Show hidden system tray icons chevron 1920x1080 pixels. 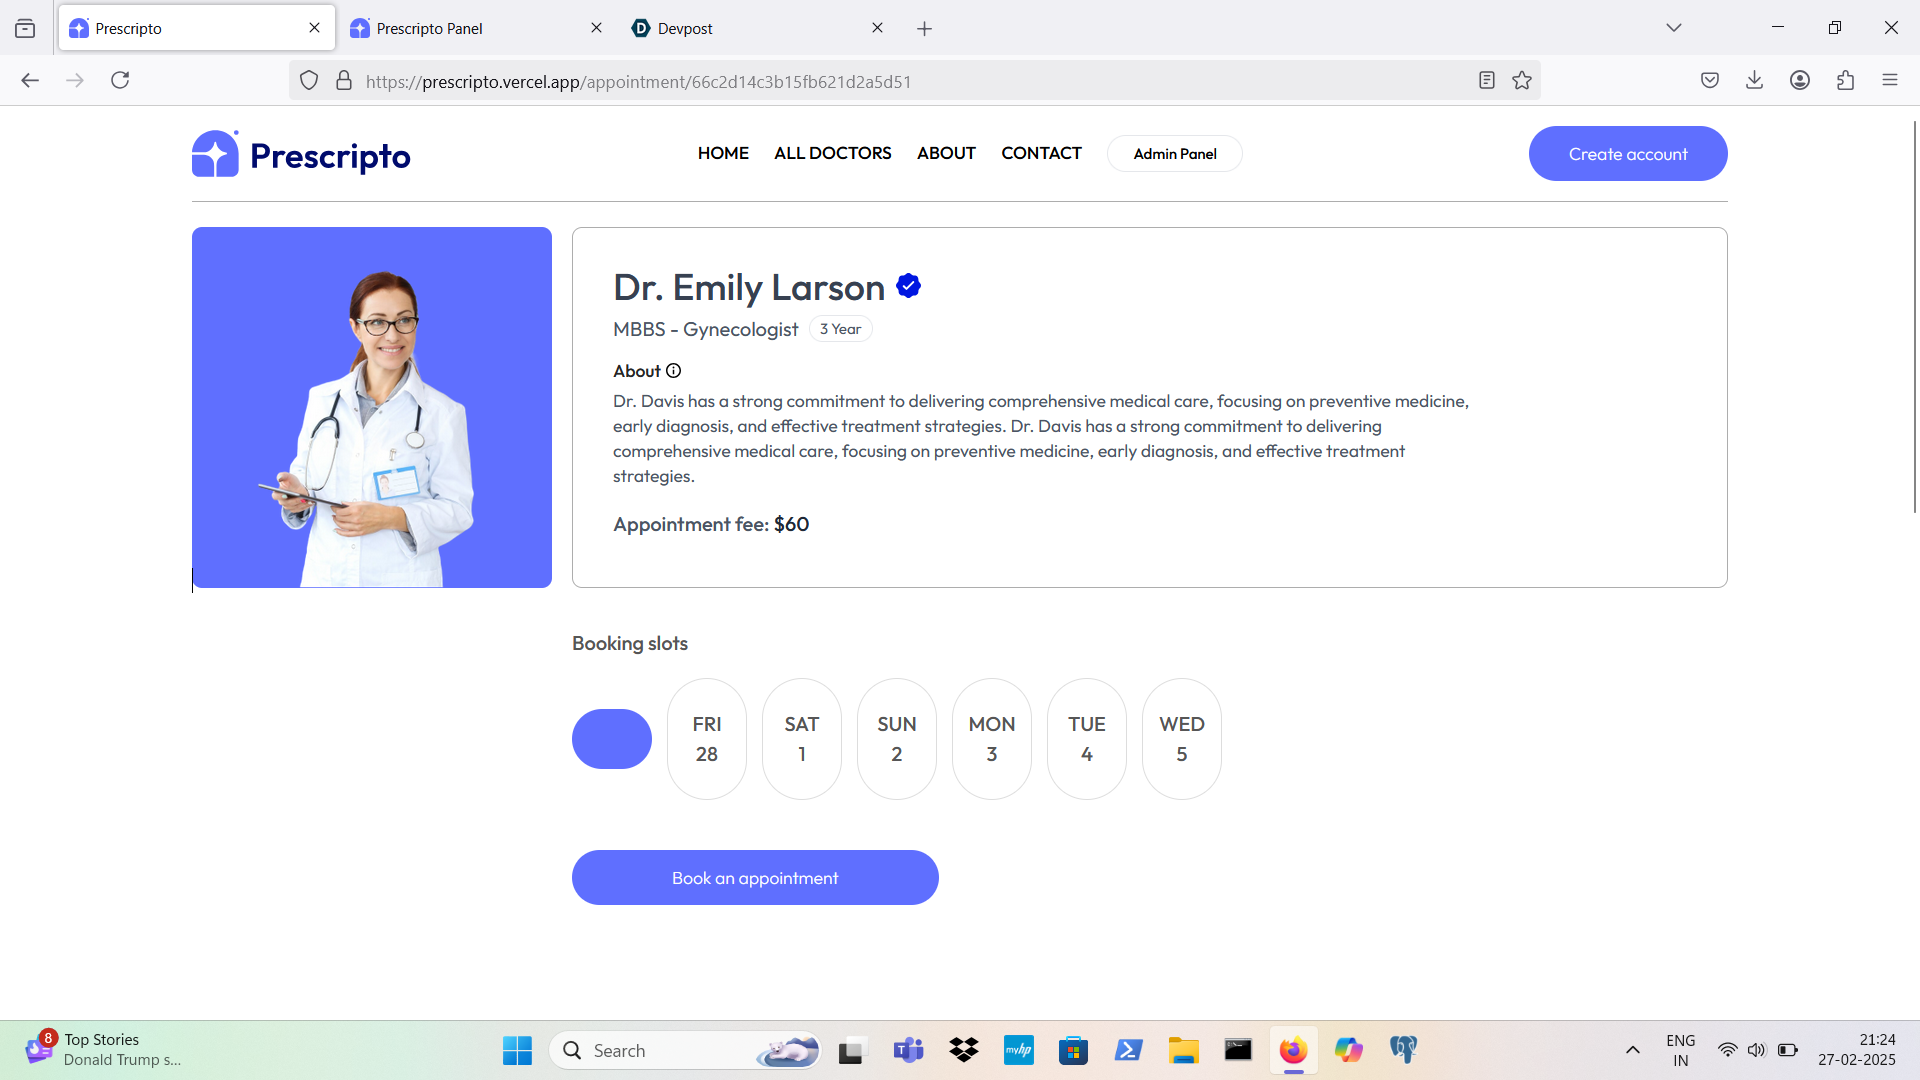coord(1633,1050)
